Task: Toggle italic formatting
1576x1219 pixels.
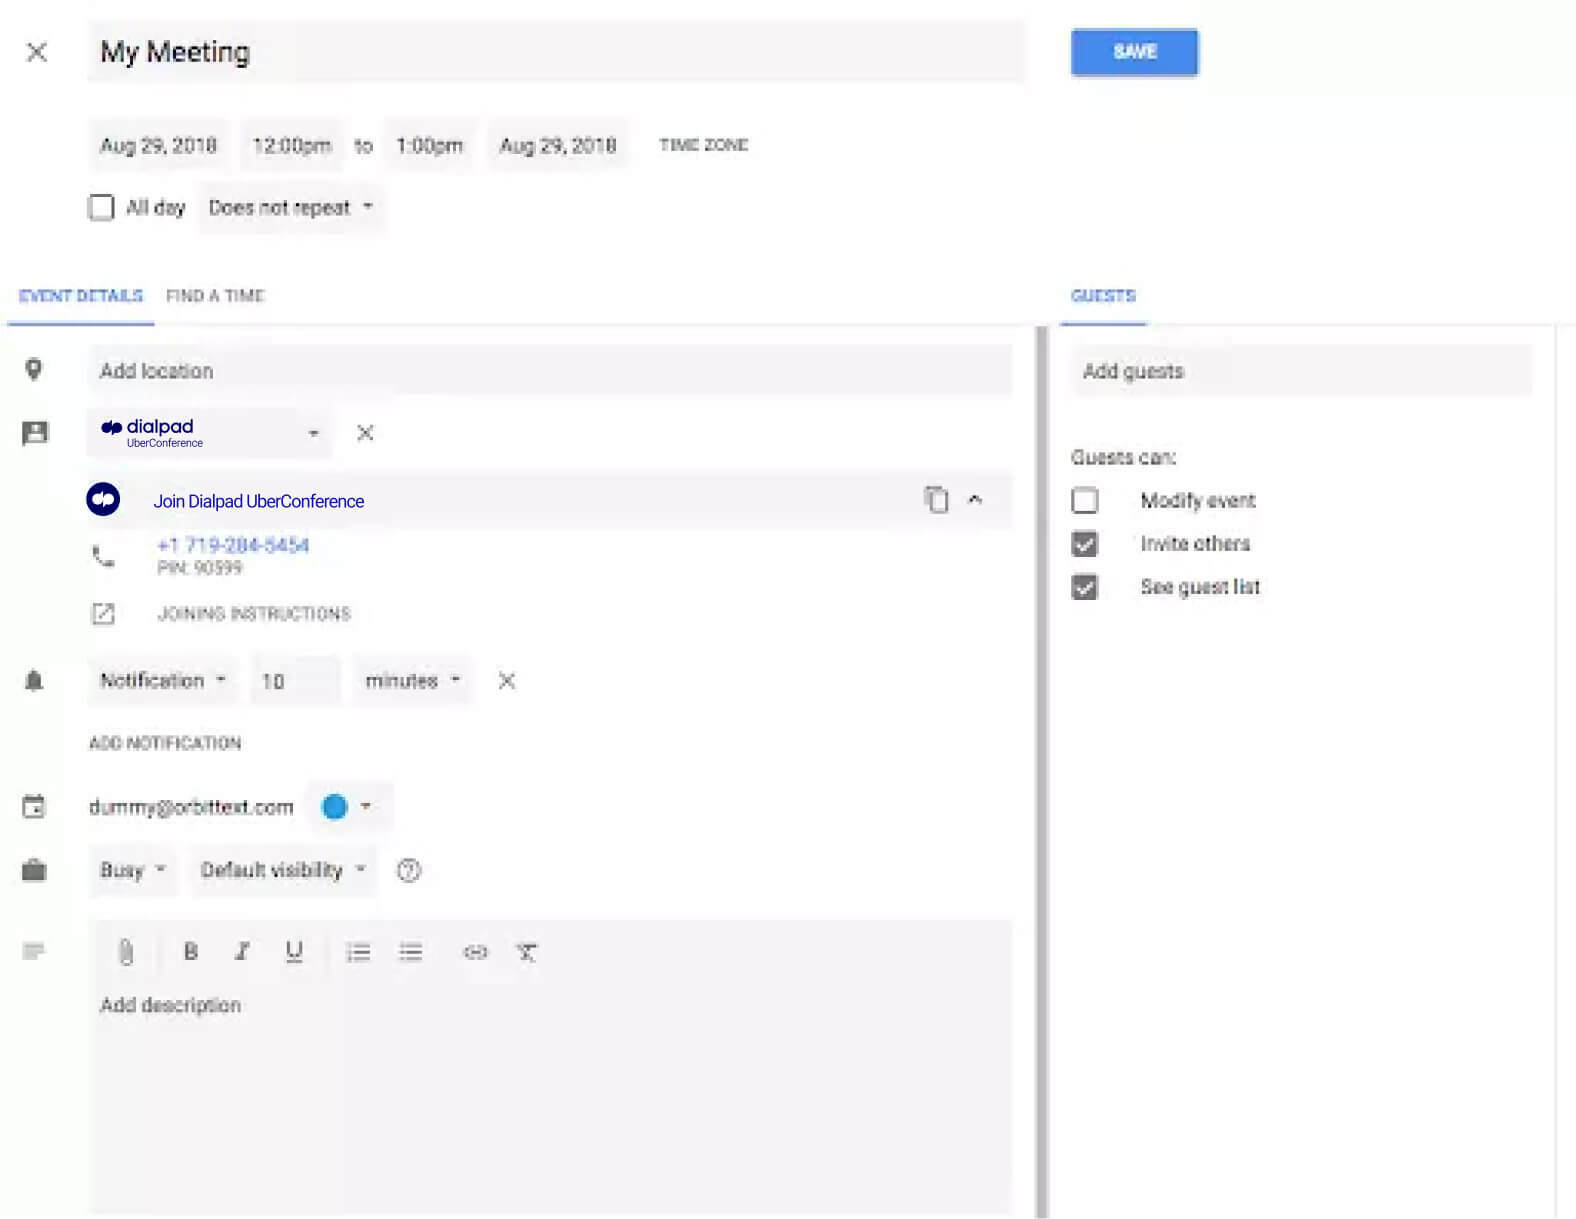Action: 241,952
